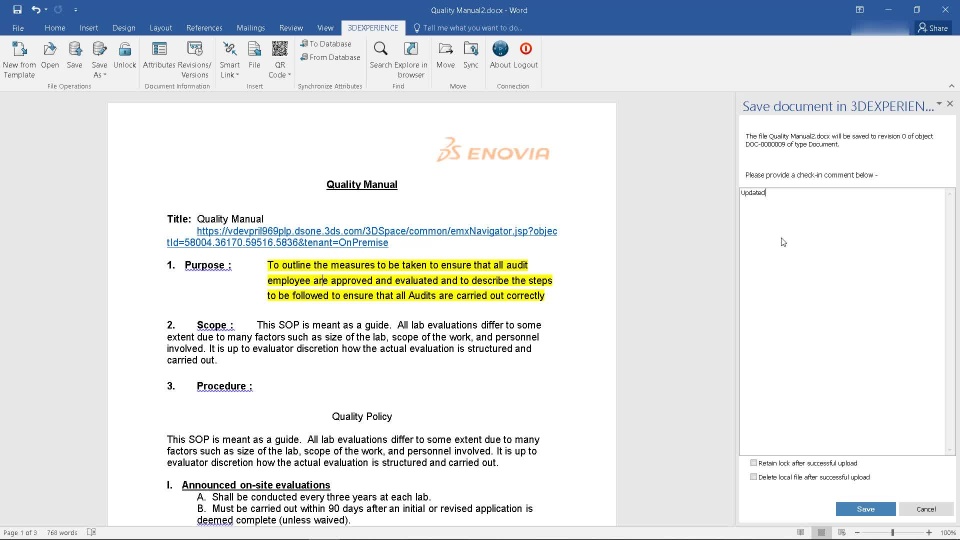Zoom out with minus button

(x=857, y=533)
